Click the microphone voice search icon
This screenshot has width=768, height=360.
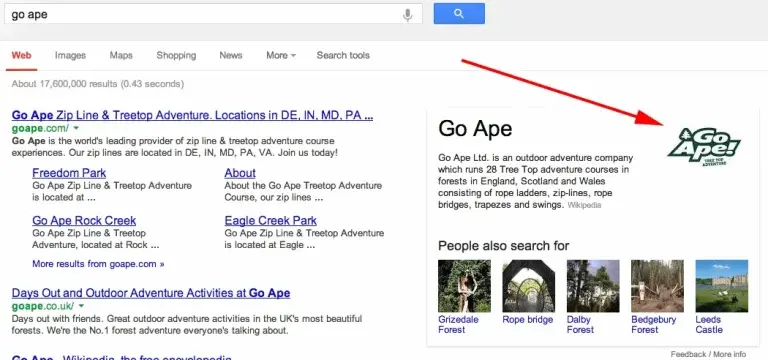coord(407,15)
